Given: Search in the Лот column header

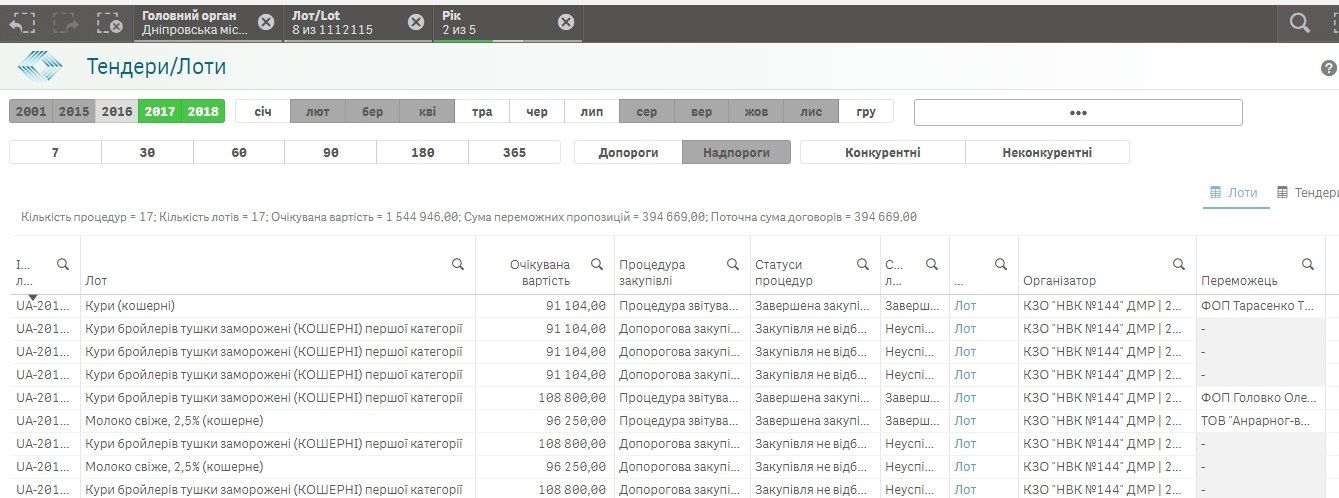Looking at the screenshot, I should [458, 264].
